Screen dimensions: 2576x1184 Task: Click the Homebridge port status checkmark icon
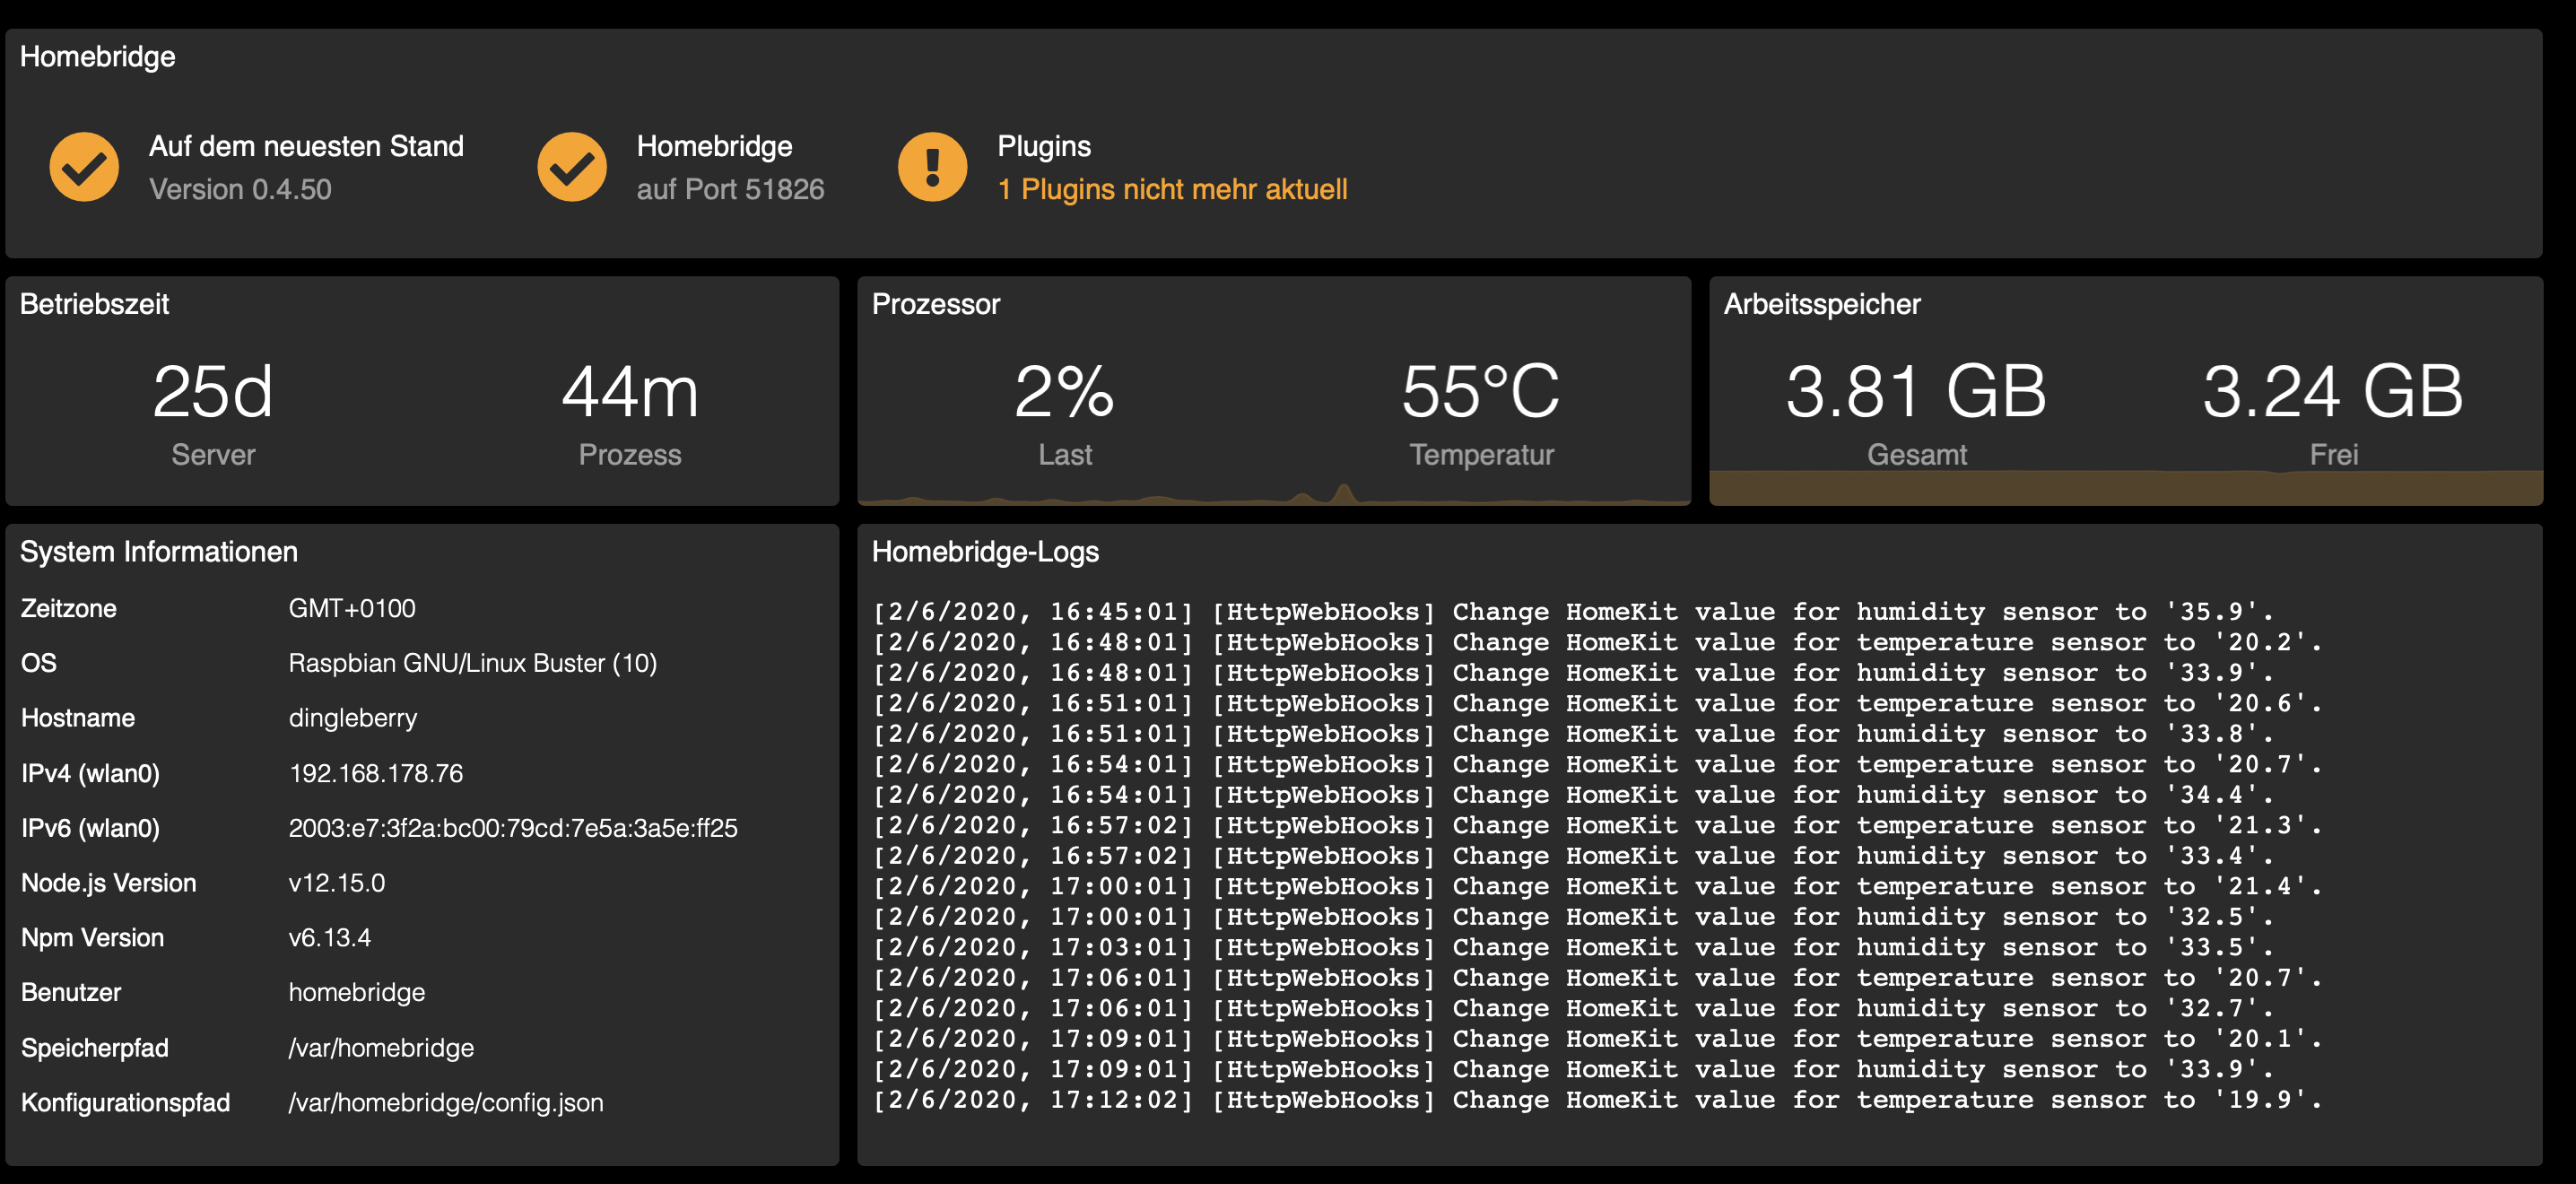pos(571,167)
